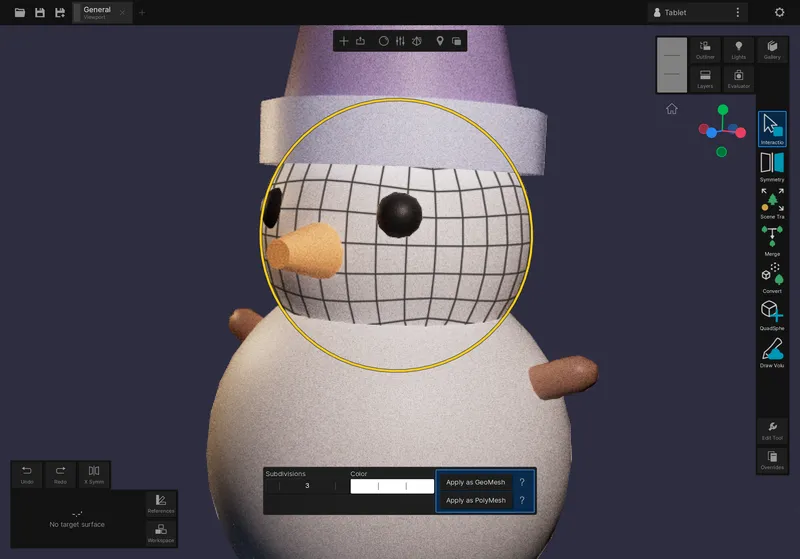Open the Overrides panel
Screen dimensions: 800x559
point(772,460)
